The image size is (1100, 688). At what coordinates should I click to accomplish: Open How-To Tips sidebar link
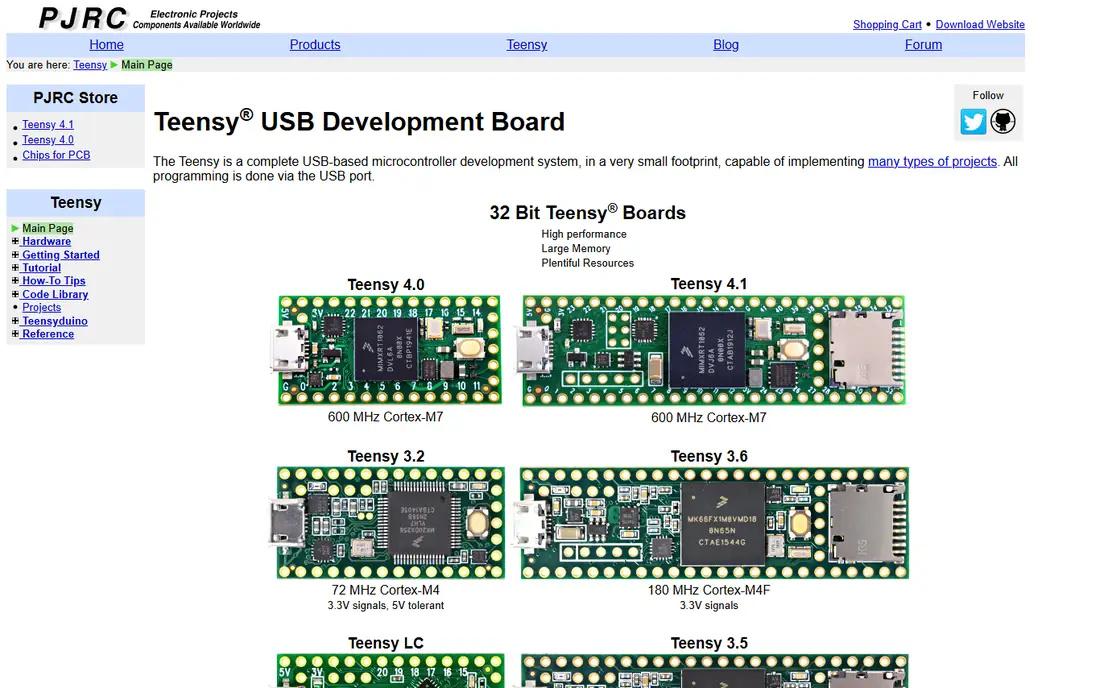pyautogui.click(x=53, y=281)
